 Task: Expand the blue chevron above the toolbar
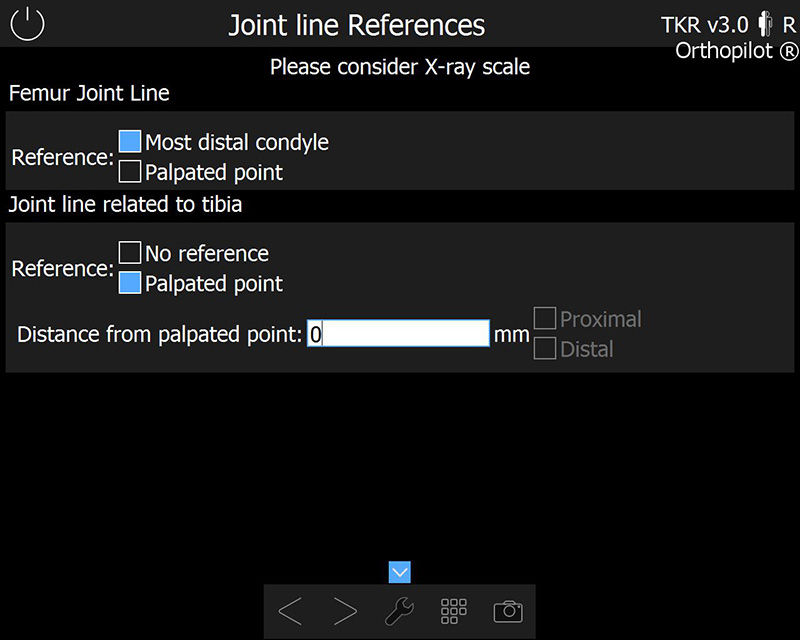[399, 572]
